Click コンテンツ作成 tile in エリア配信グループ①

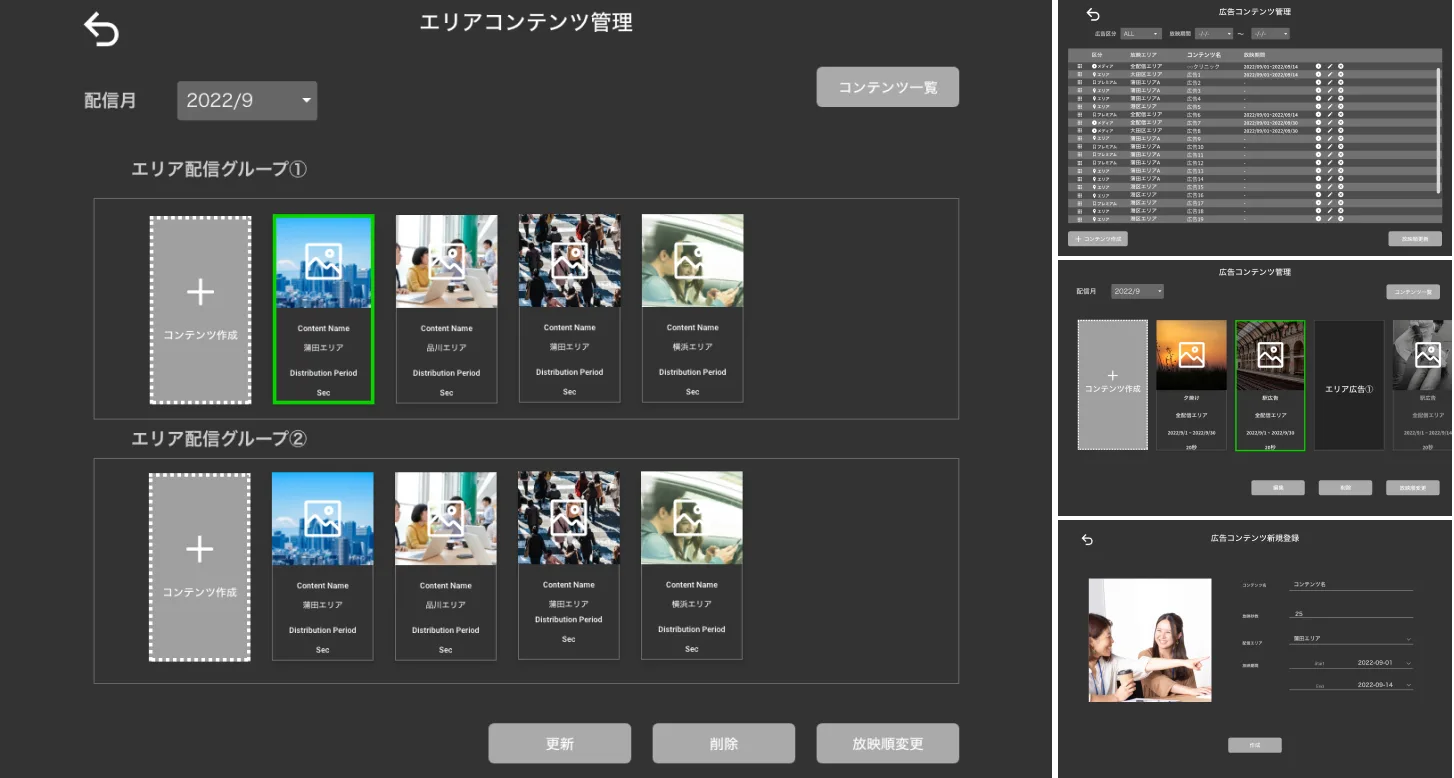click(200, 309)
